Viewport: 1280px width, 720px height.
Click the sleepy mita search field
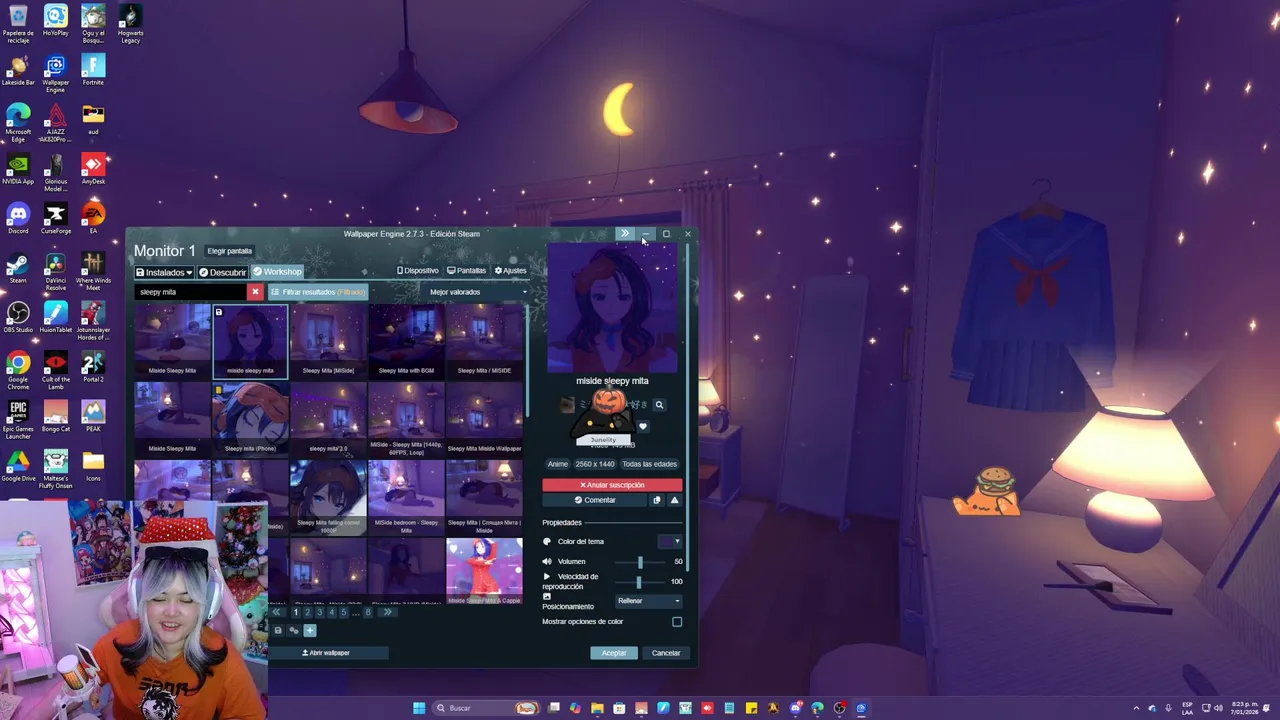coord(191,292)
